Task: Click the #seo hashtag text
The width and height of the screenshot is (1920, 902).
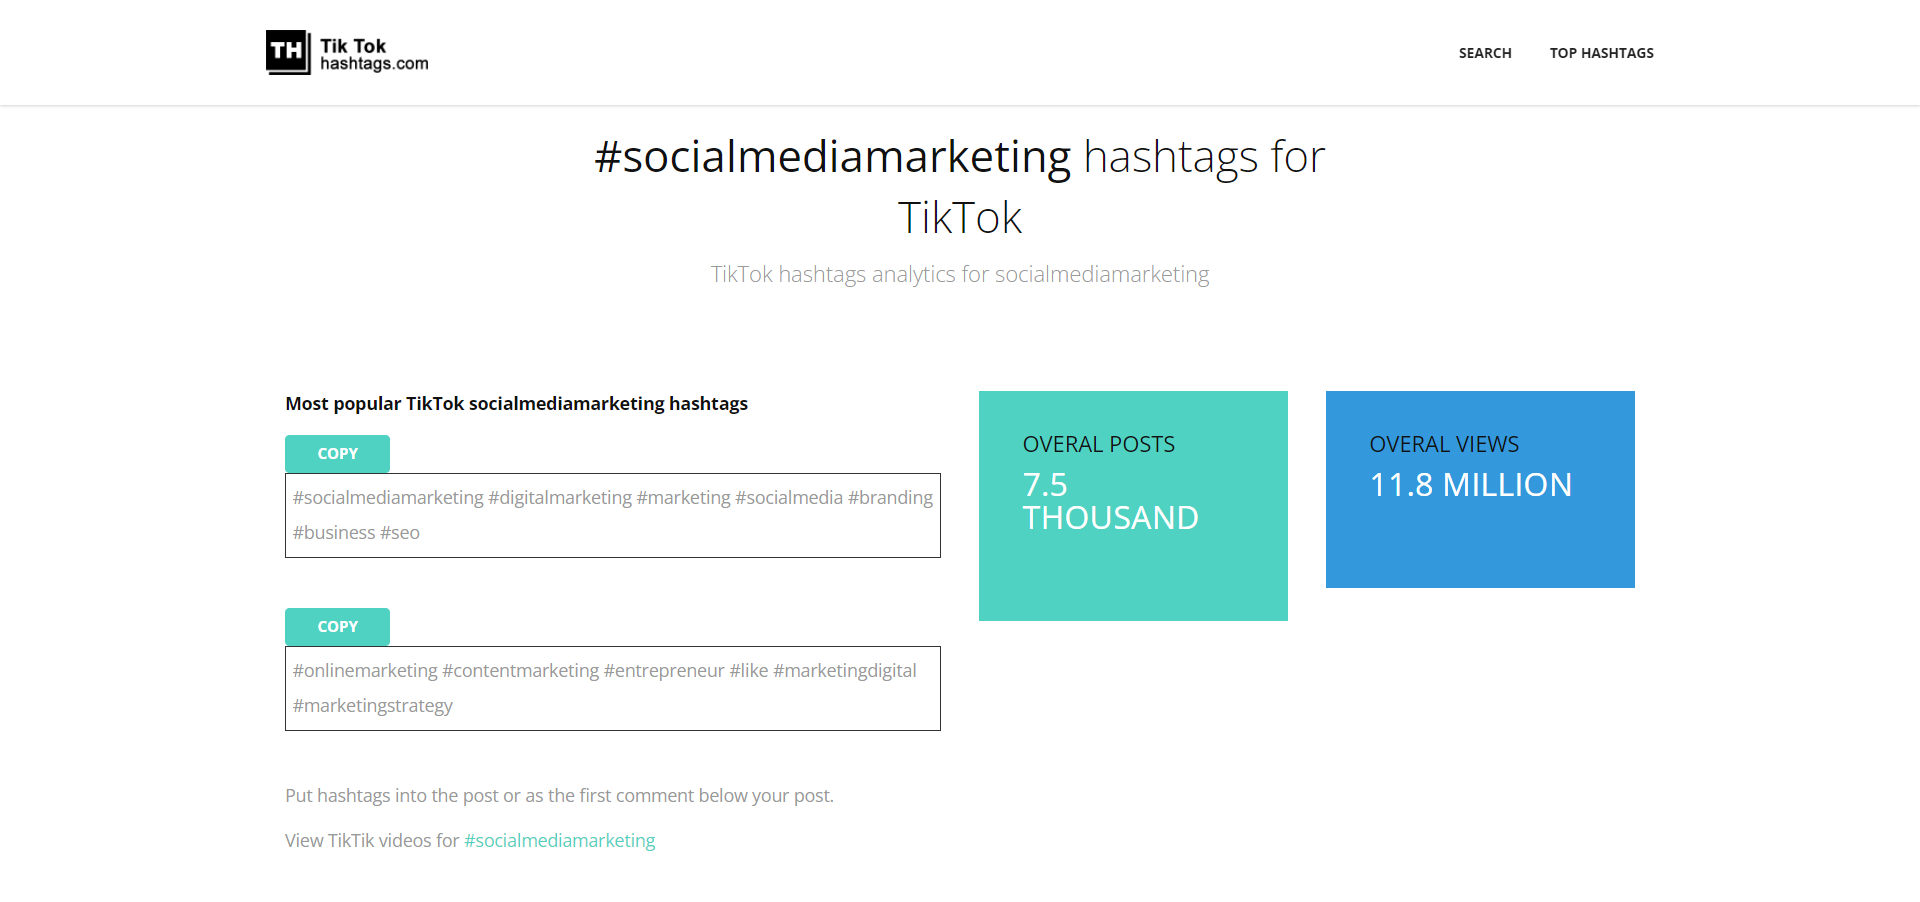Action: coord(400,533)
